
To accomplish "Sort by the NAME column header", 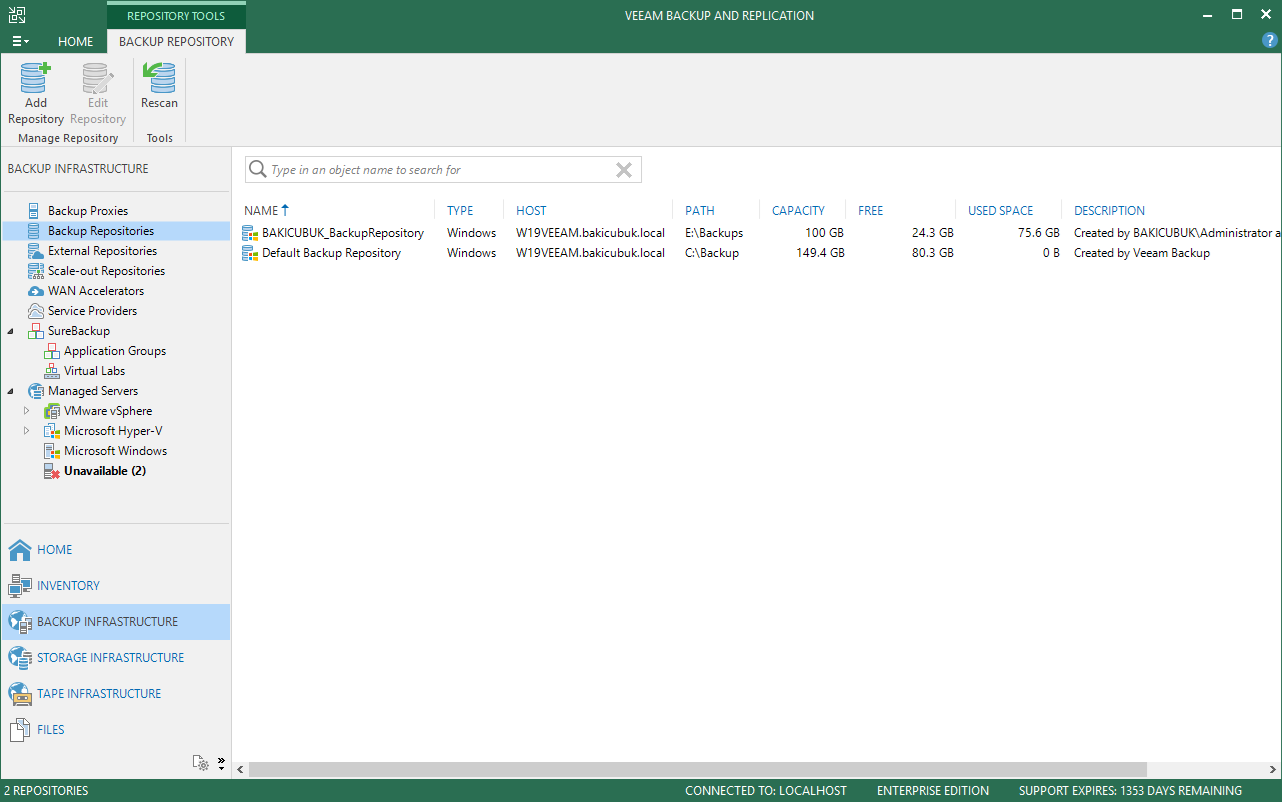I will tap(260, 211).
